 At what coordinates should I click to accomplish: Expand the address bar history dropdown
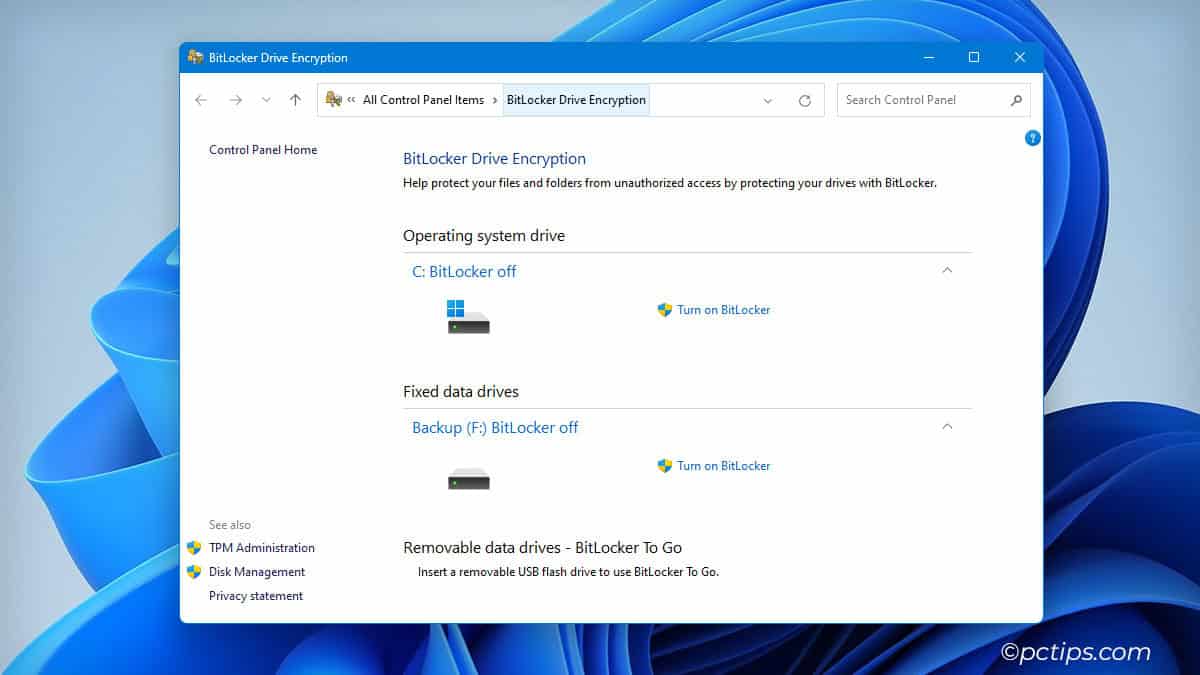(768, 100)
